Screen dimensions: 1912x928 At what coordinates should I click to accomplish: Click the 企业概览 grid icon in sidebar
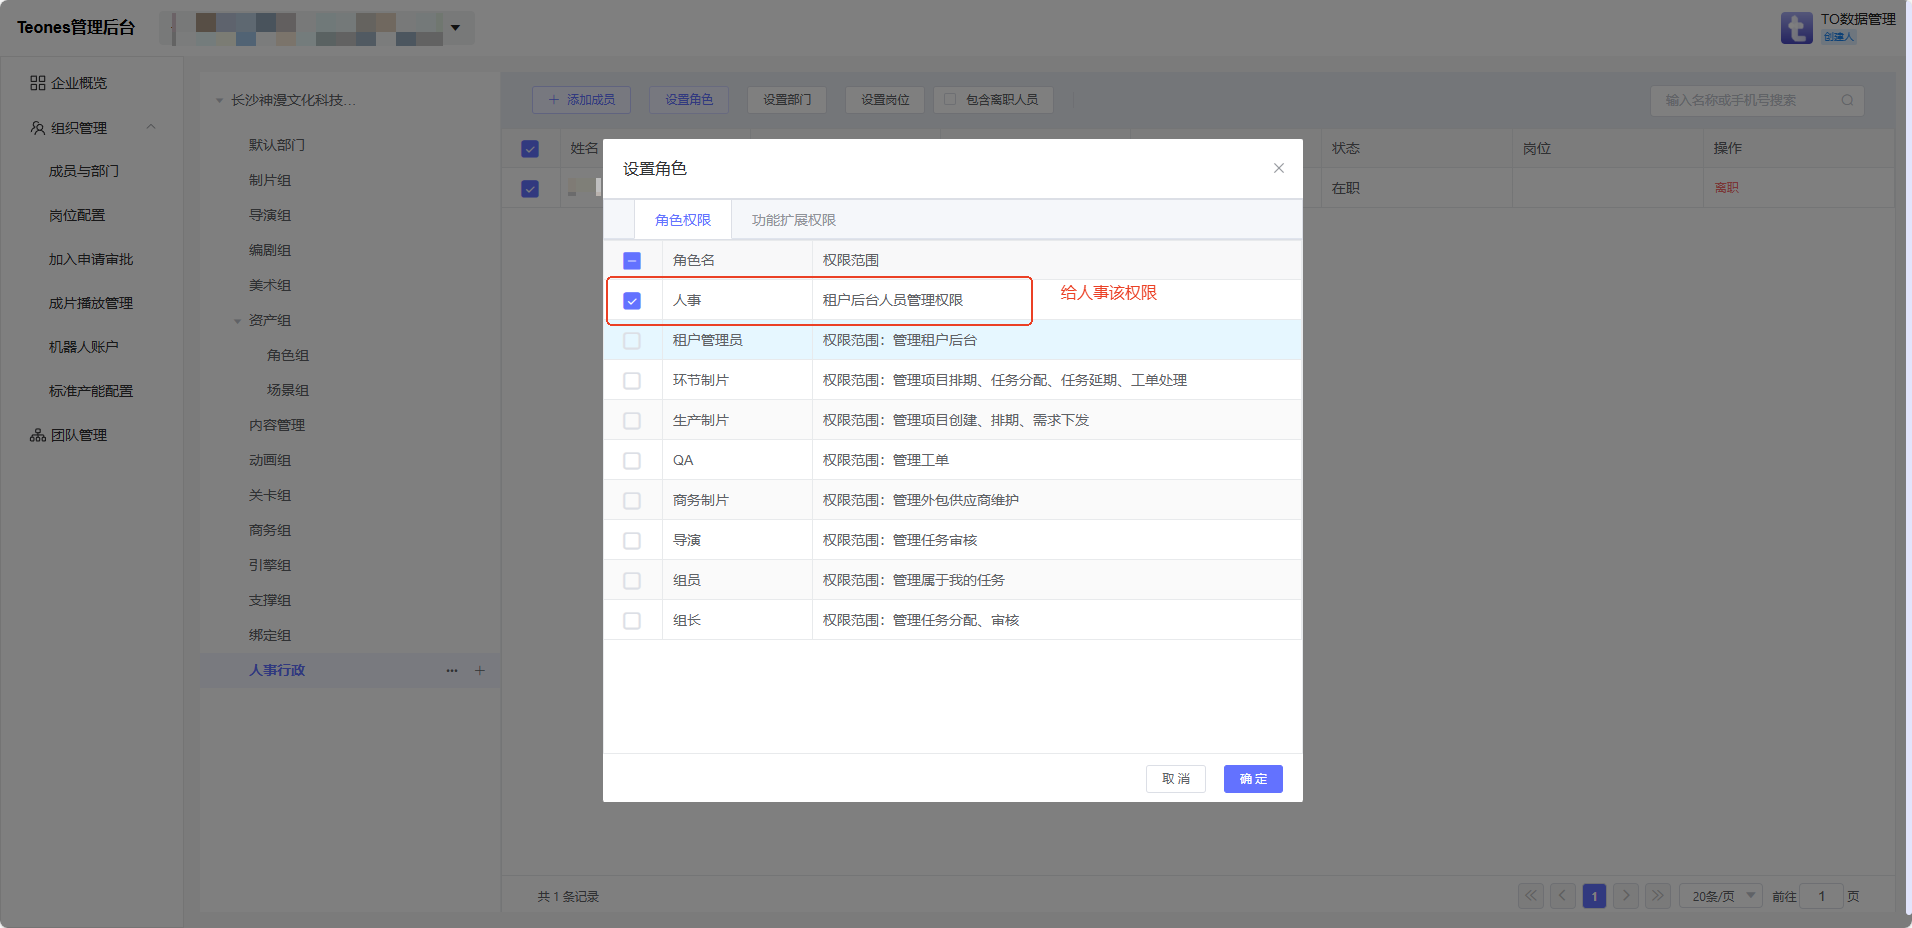[x=38, y=83]
